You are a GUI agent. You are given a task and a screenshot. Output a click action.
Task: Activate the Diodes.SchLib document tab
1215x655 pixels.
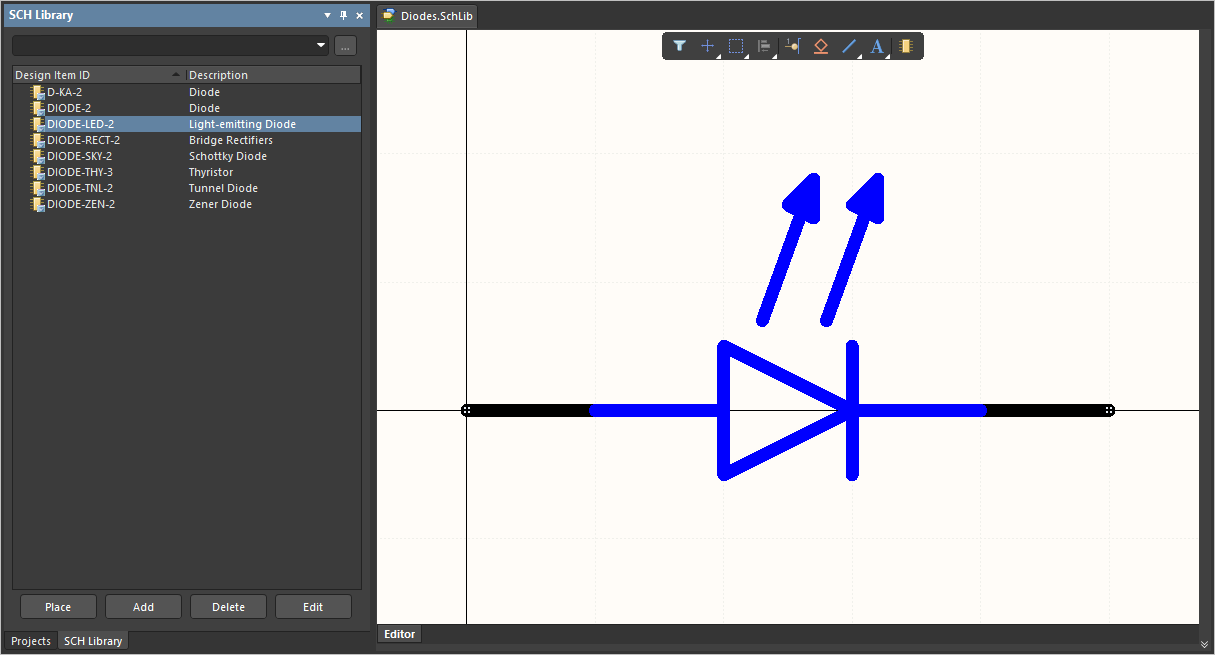pyautogui.click(x=428, y=16)
